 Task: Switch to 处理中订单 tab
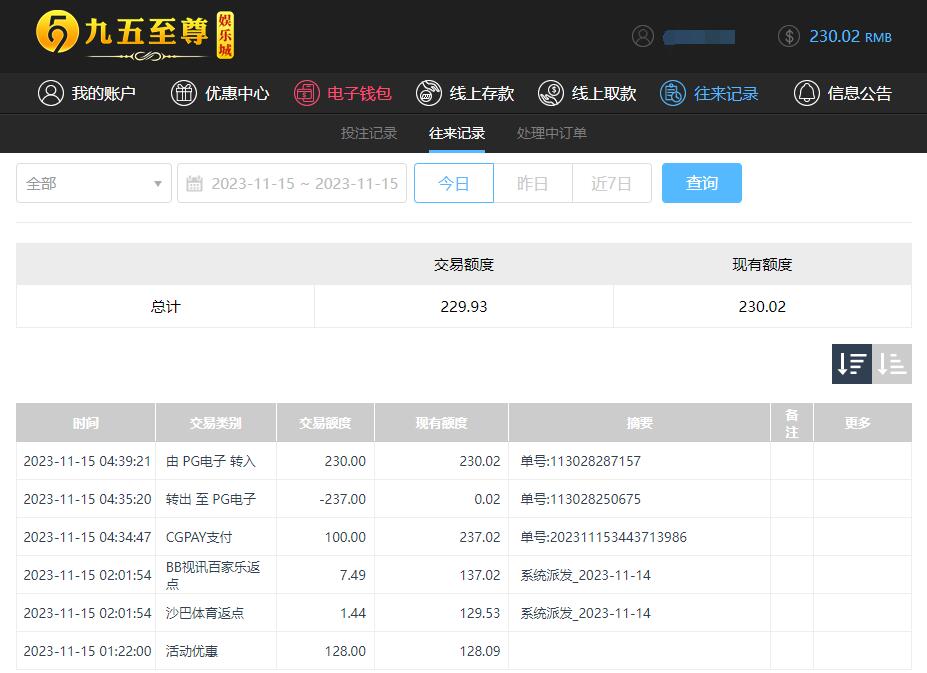tap(552, 133)
